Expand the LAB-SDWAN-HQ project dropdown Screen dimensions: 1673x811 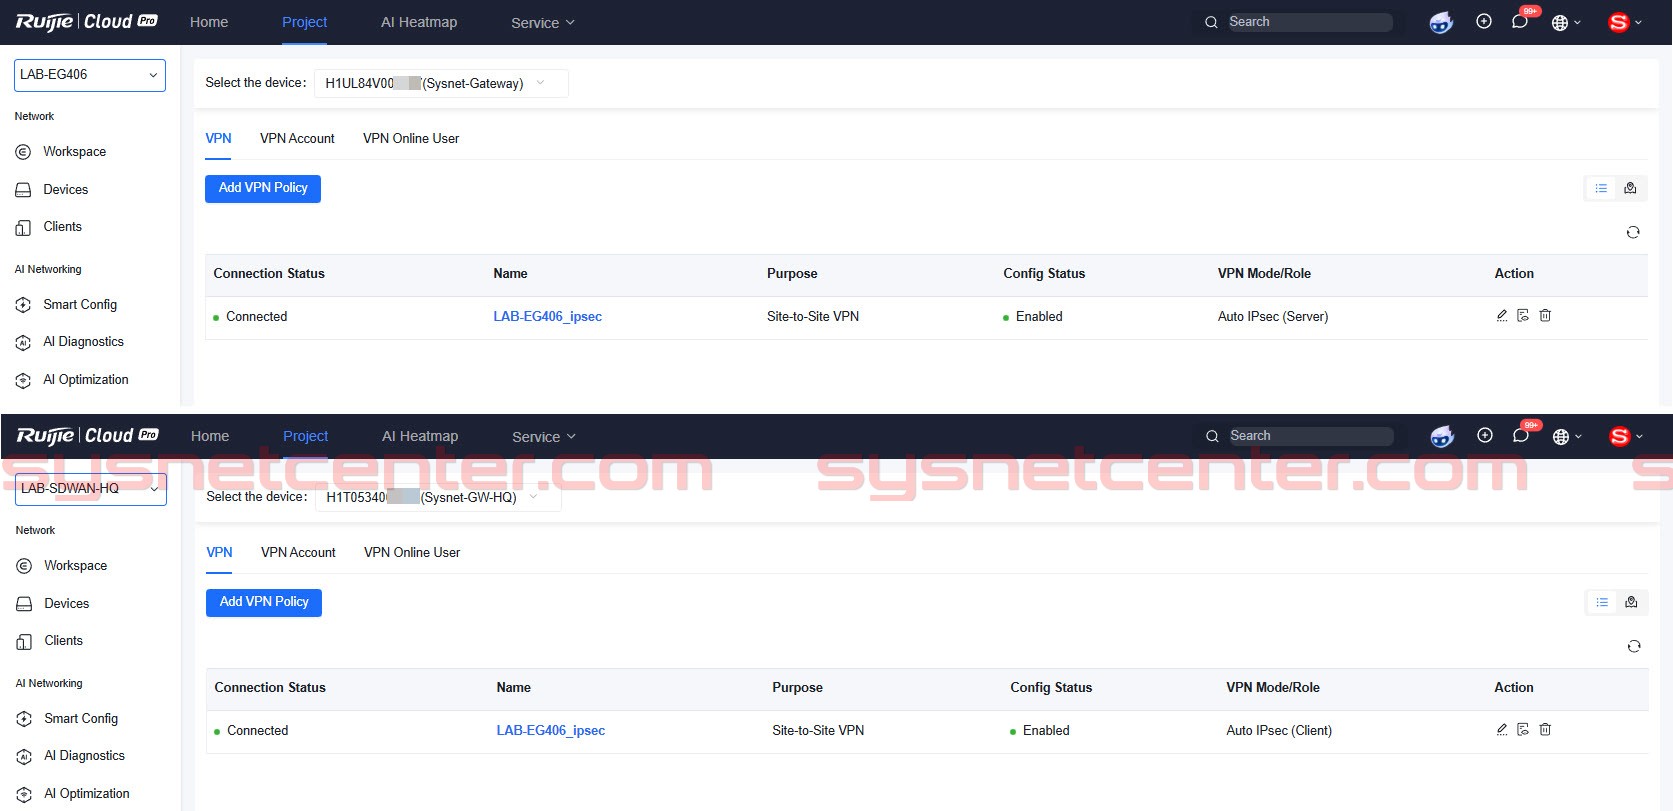(90, 489)
